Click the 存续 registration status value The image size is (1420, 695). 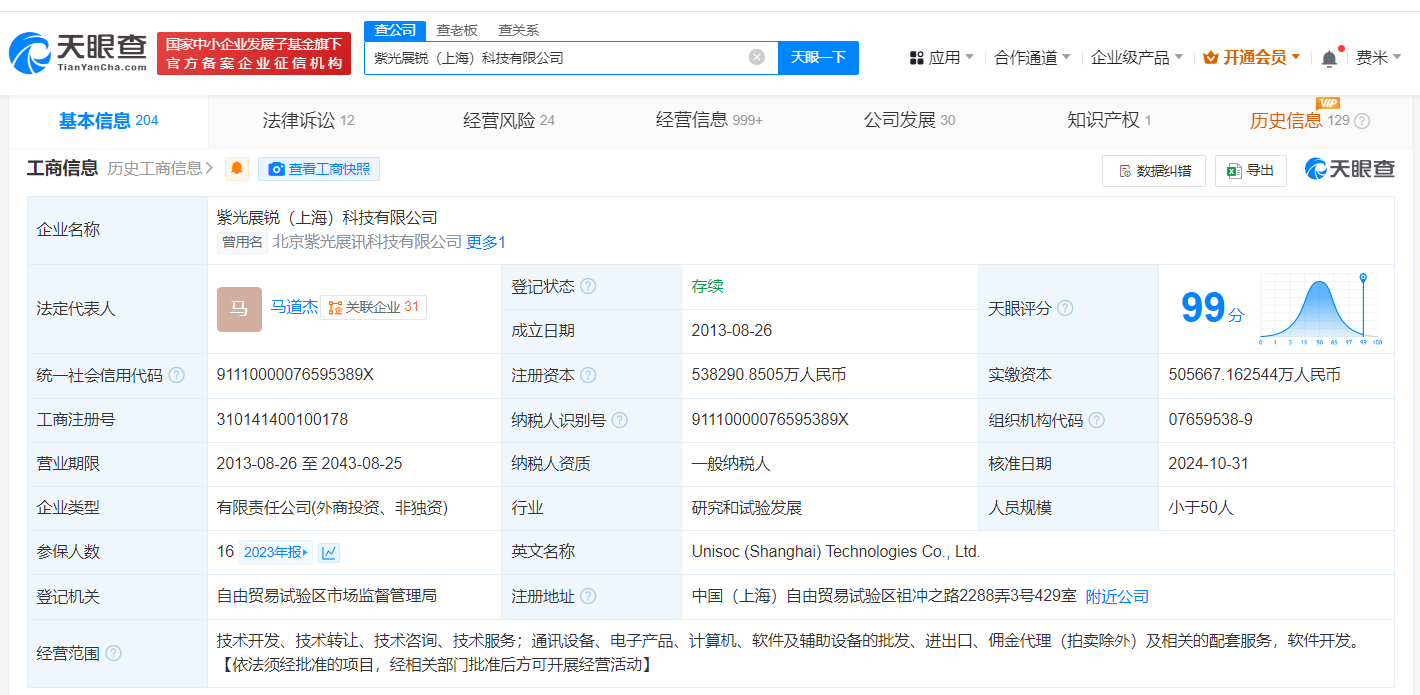coord(708,286)
